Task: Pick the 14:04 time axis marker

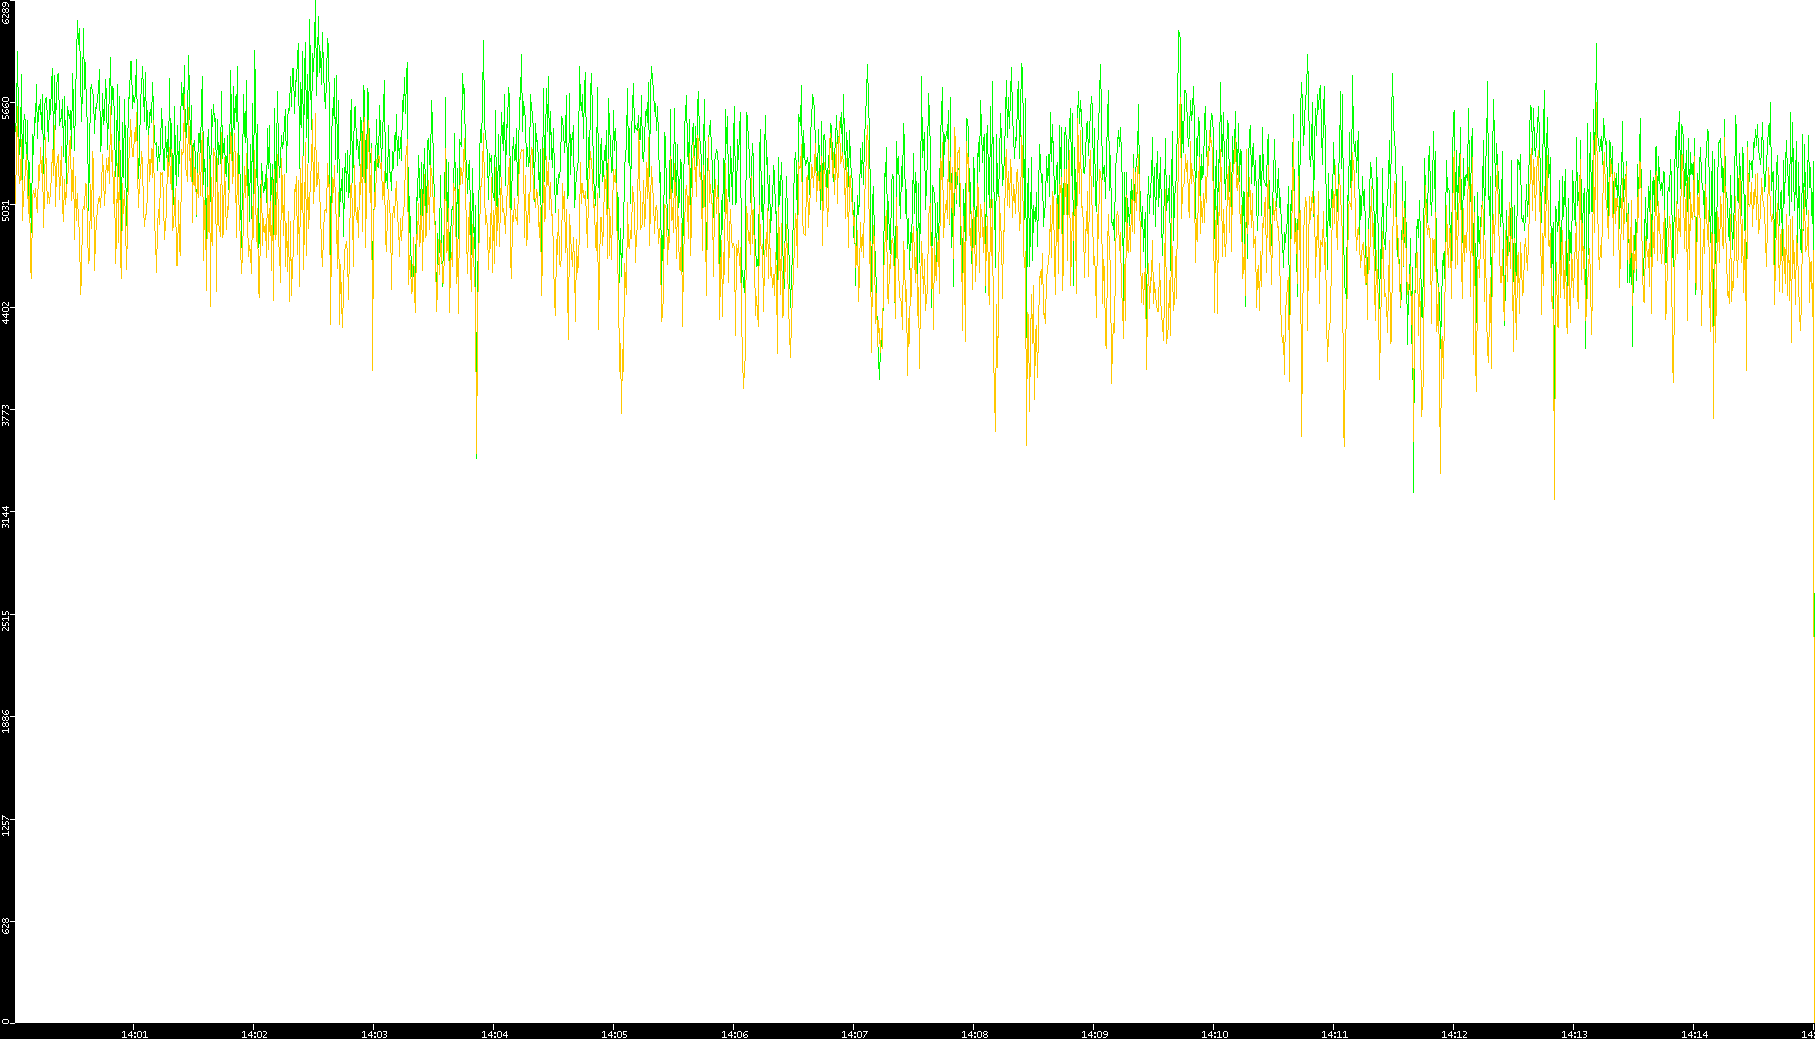Action: point(494,1033)
